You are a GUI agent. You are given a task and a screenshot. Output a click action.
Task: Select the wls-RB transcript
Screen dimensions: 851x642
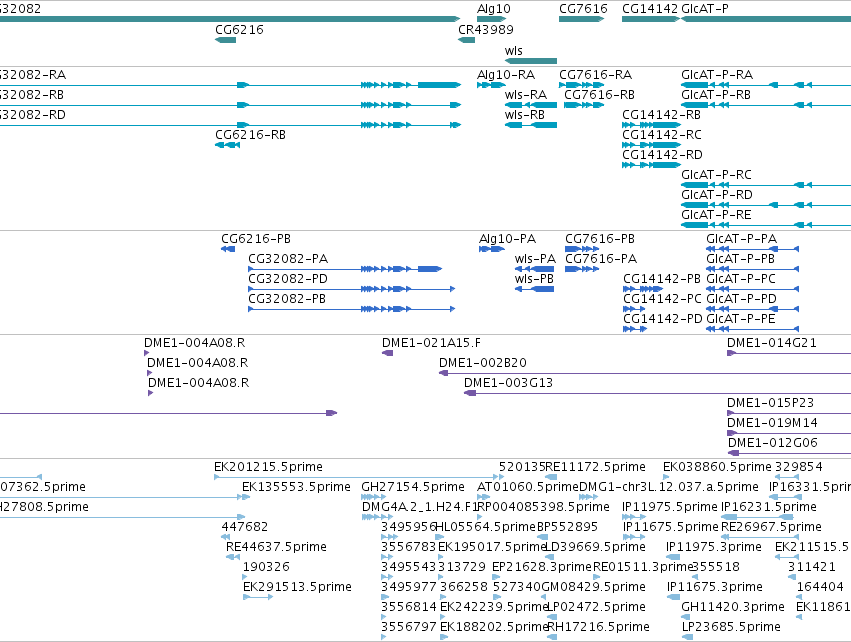click(531, 125)
